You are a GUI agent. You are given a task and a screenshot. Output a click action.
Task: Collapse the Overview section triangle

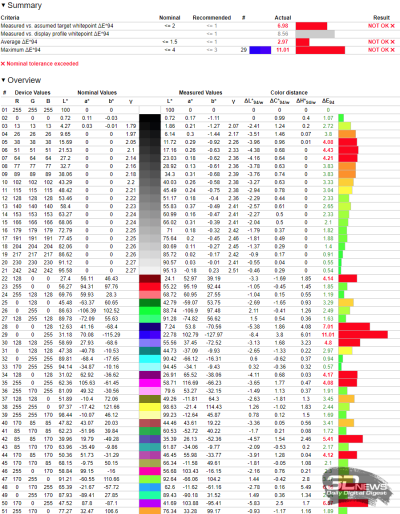point(3,80)
